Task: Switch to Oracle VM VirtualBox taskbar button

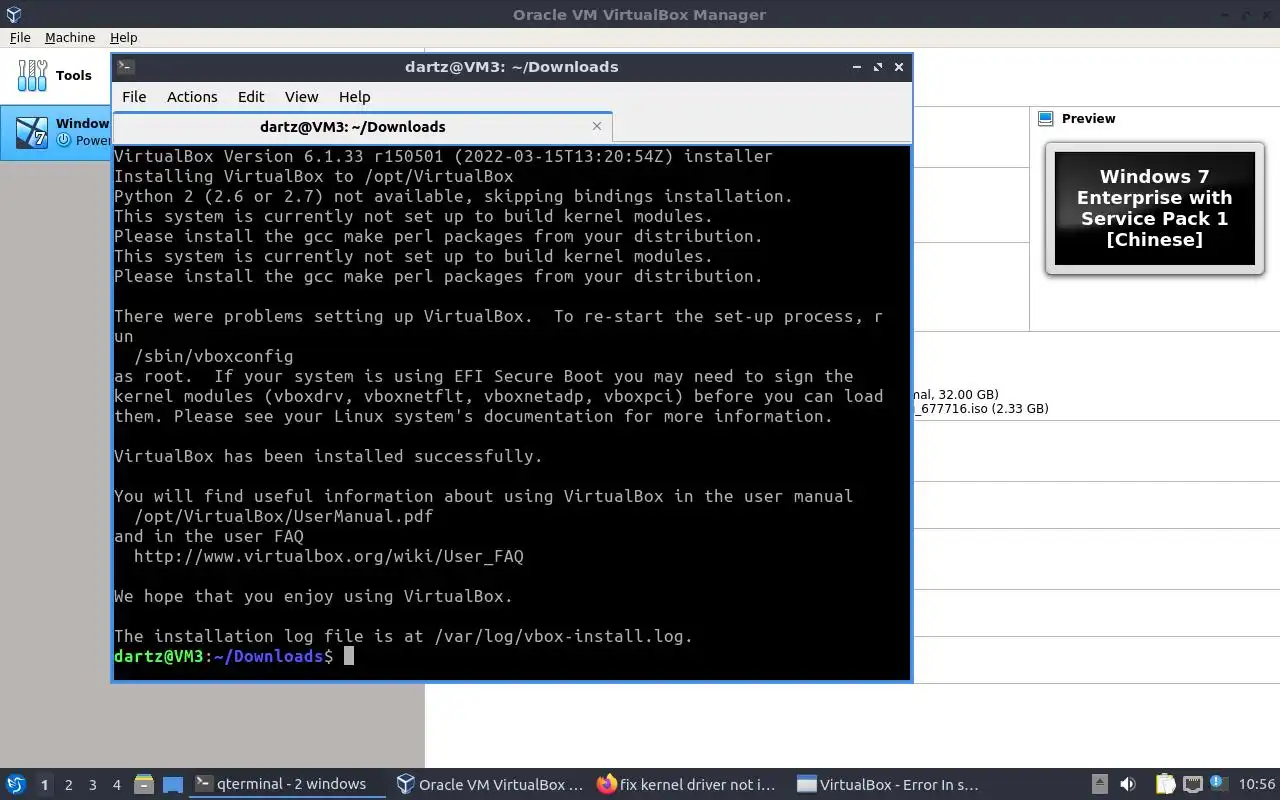Action: point(490,784)
